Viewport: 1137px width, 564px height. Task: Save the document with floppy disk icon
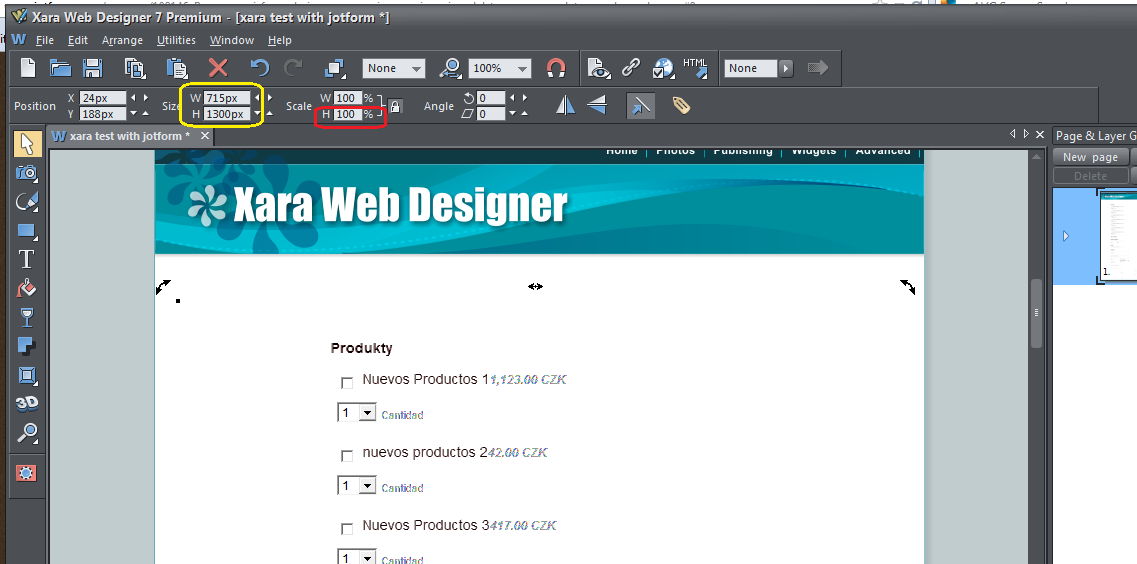pos(93,68)
